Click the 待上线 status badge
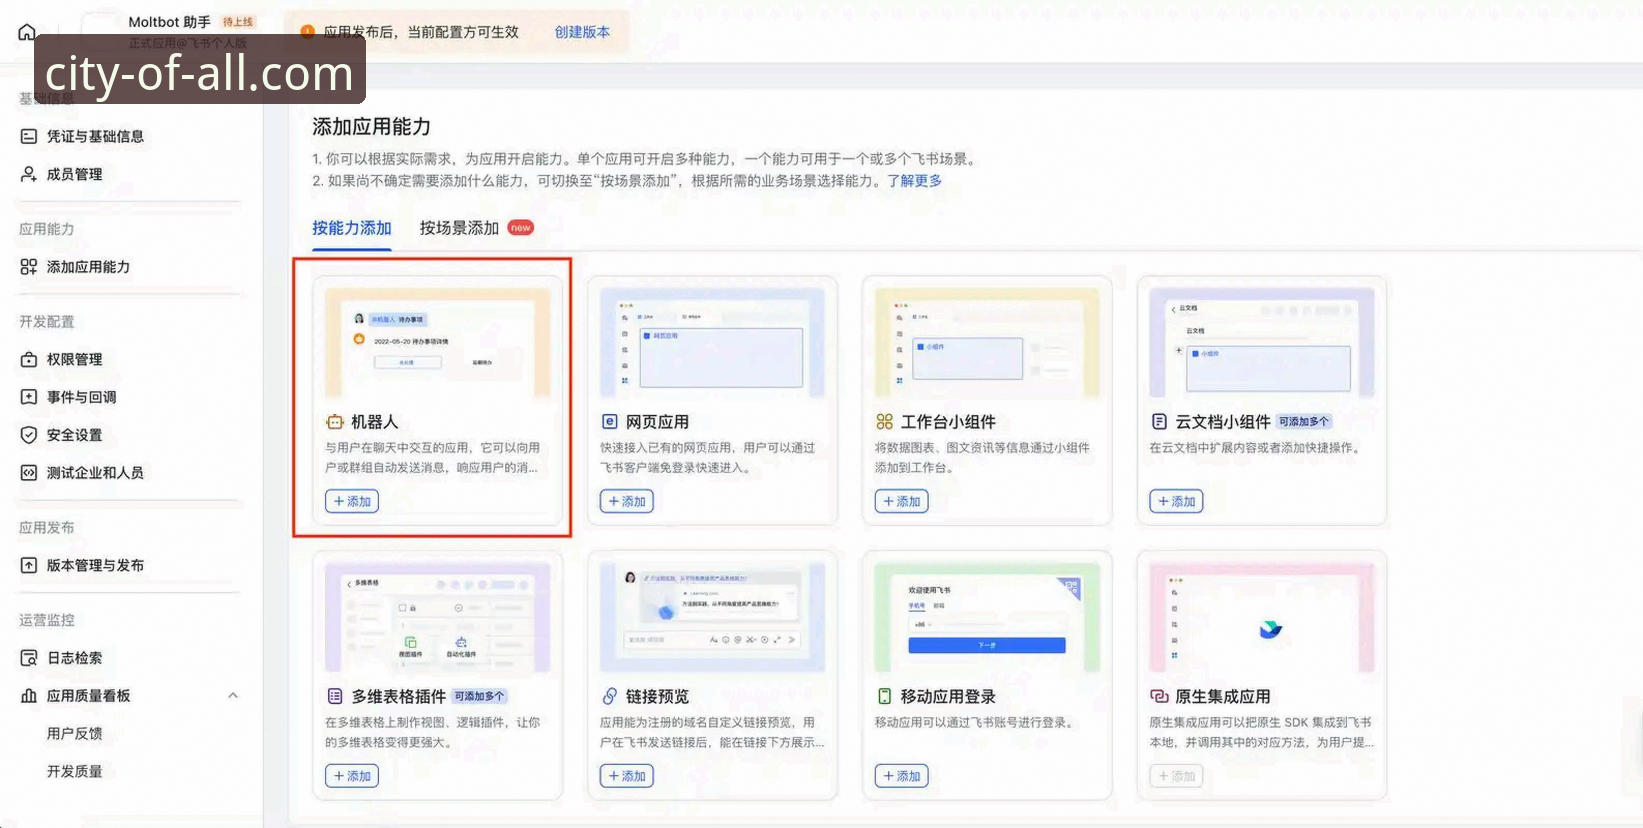The image size is (1643, 828). pyautogui.click(x=238, y=22)
